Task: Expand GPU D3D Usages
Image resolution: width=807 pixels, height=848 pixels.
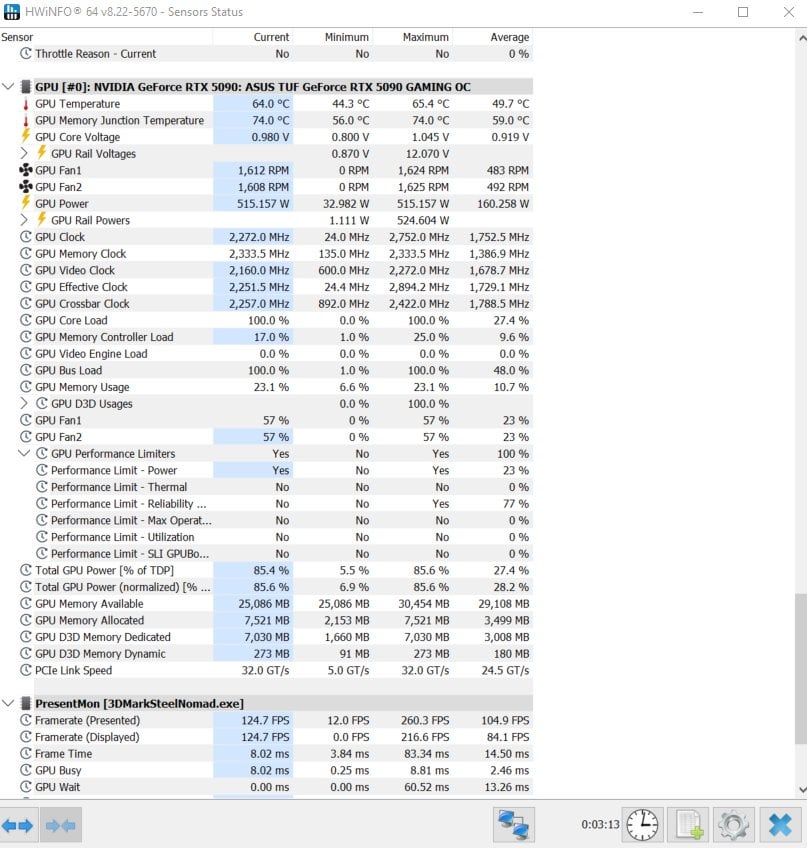Action: pyautogui.click(x=24, y=403)
